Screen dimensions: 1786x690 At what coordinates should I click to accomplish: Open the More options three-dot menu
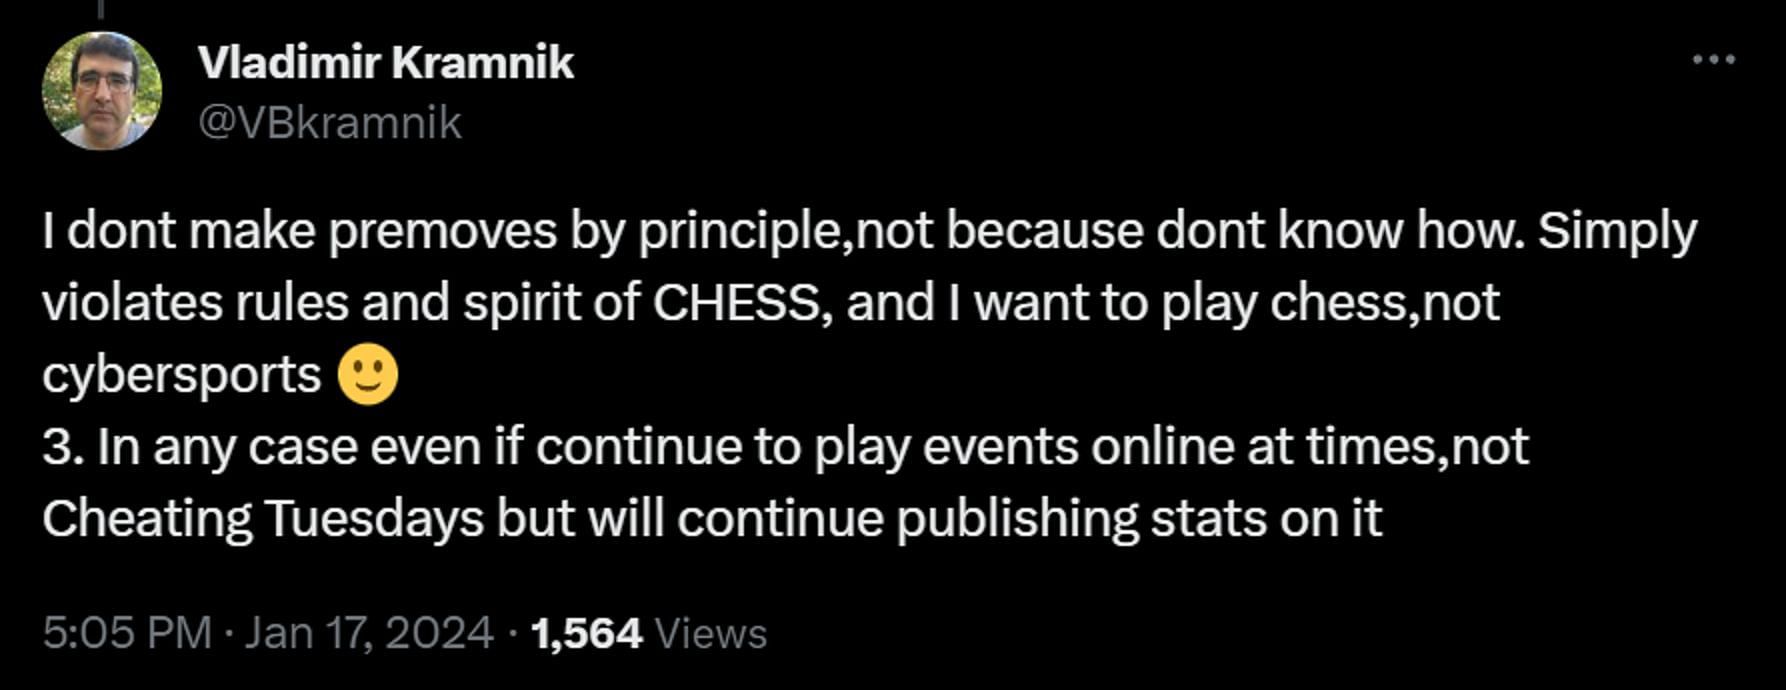click(x=1713, y=60)
